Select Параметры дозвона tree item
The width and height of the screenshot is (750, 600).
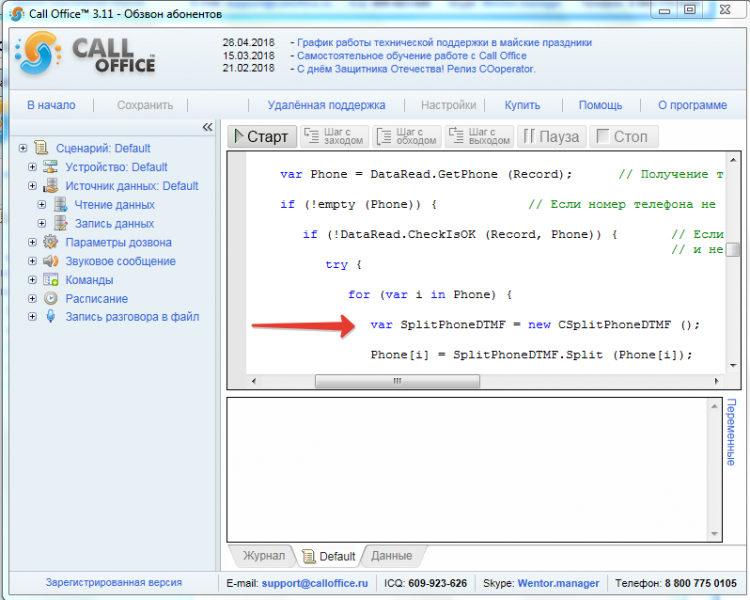coord(118,242)
